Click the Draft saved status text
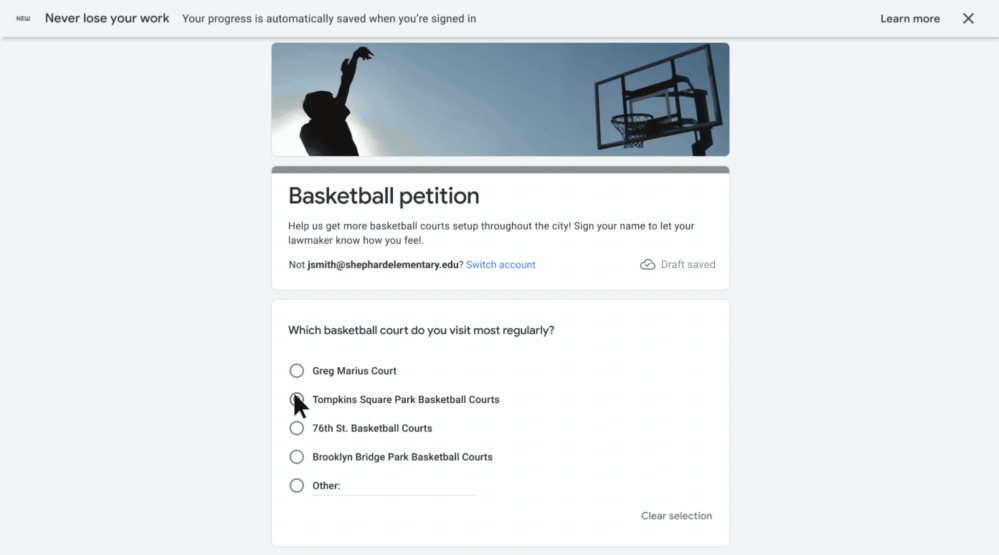The width and height of the screenshot is (999, 555). [x=688, y=265]
